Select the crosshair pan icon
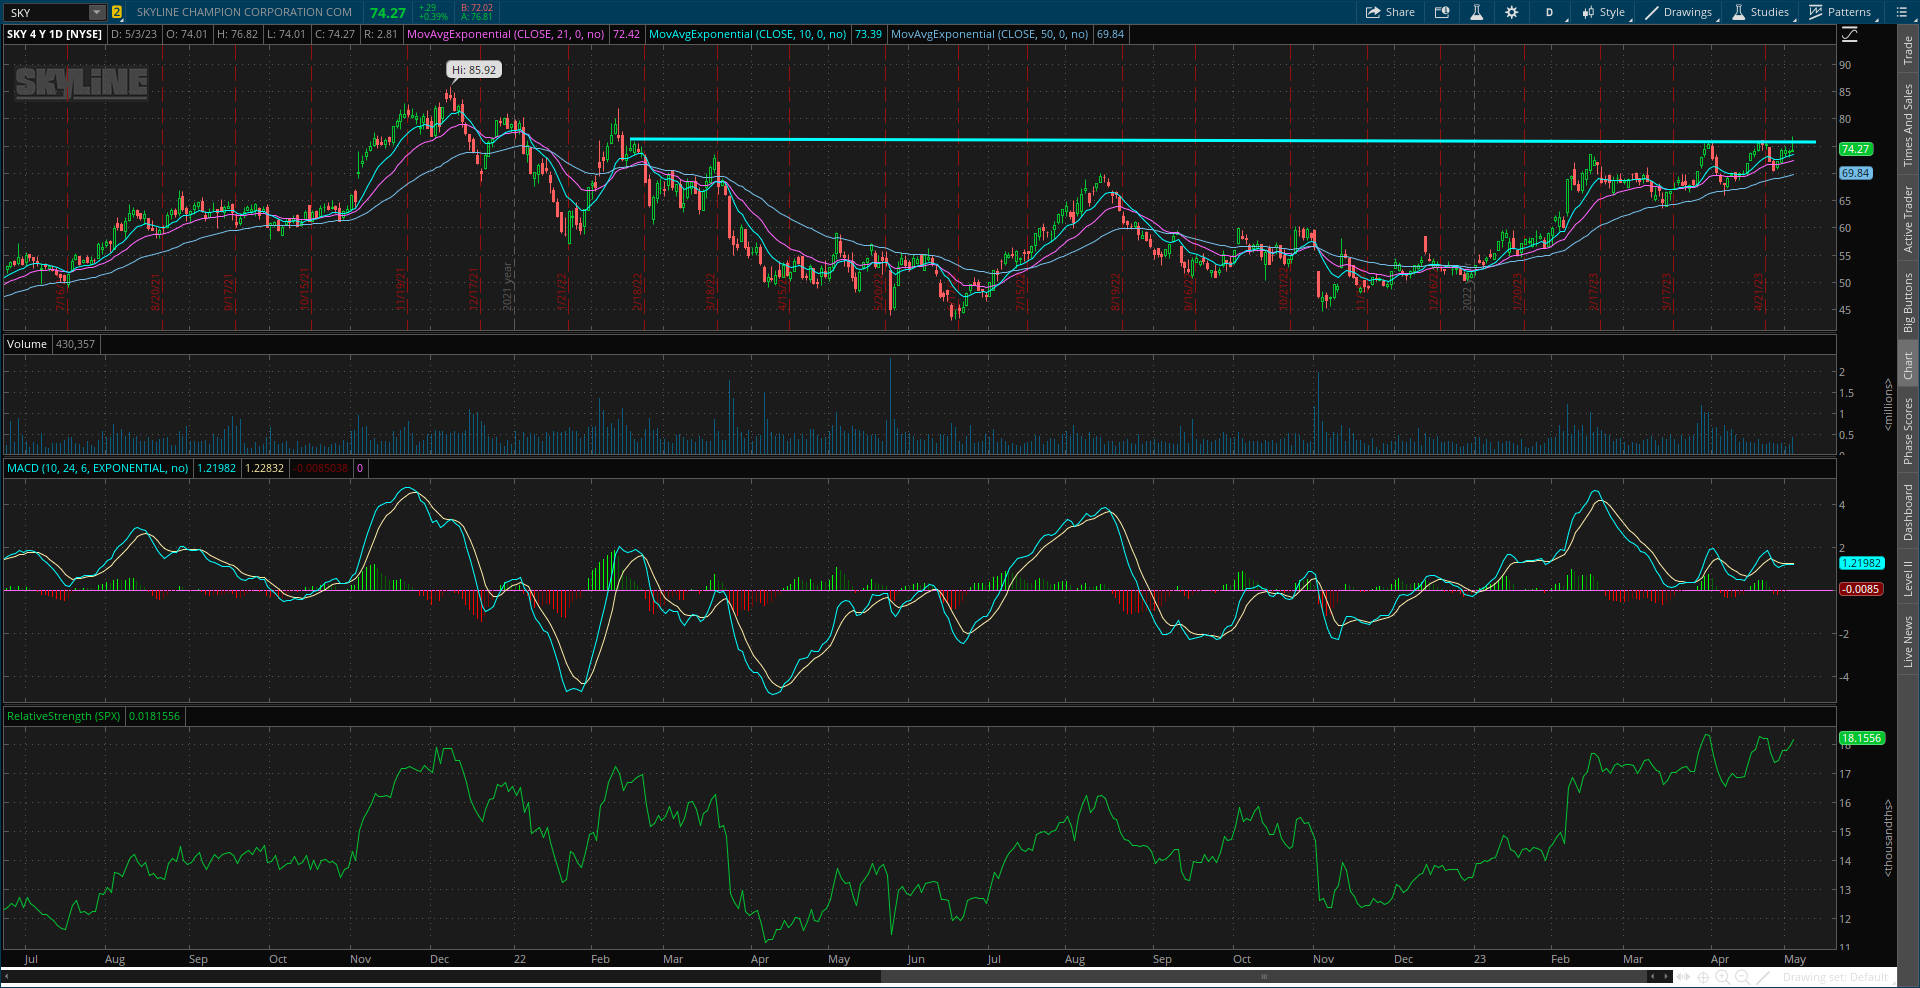The image size is (1920, 988). point(1704,977)
